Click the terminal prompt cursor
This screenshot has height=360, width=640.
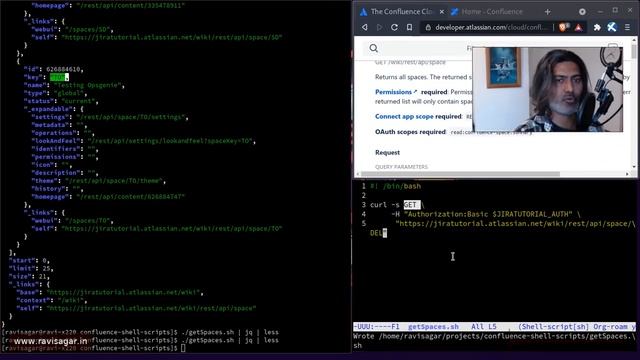click(183, 348)
